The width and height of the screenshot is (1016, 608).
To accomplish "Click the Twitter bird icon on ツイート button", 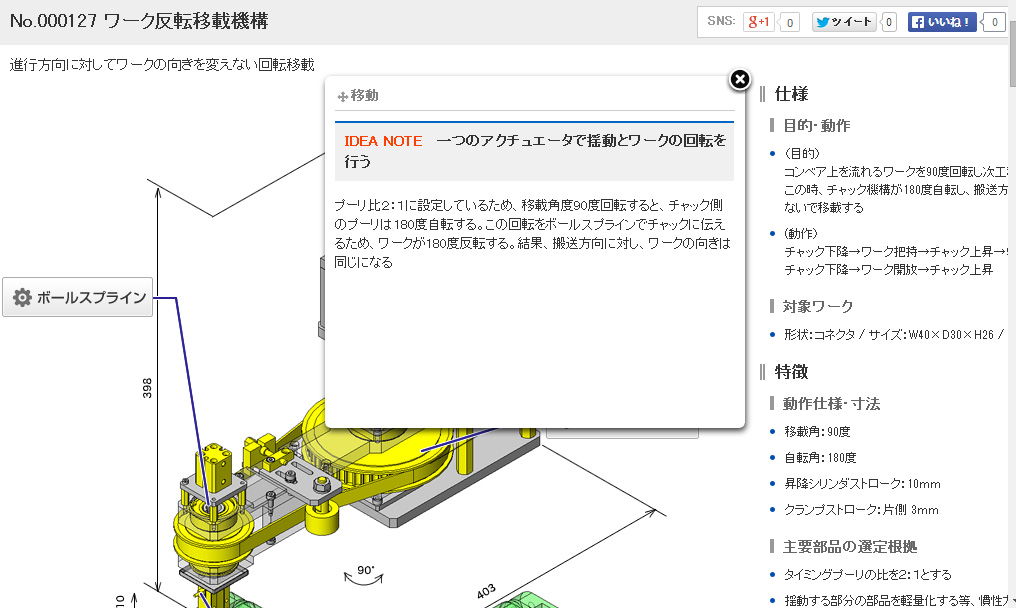I will 822,21.
